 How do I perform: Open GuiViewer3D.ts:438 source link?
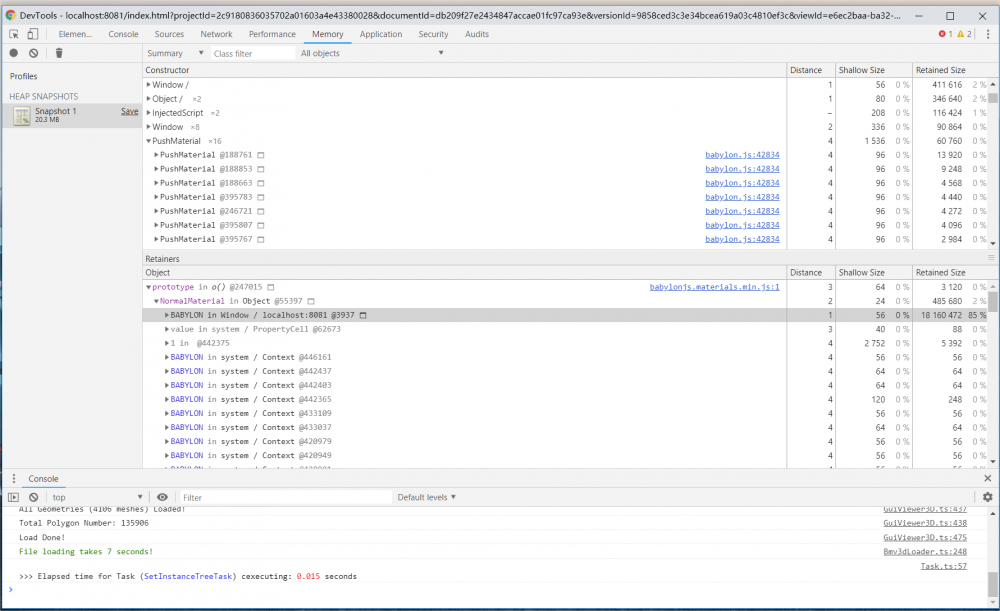pos(925,523)
